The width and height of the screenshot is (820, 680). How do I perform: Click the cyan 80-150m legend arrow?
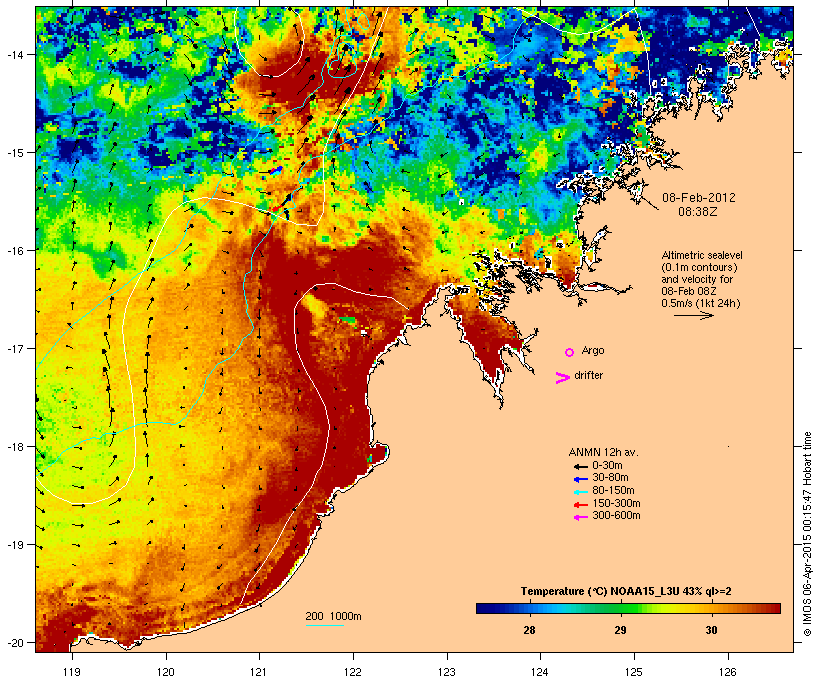tap(580, 492)
